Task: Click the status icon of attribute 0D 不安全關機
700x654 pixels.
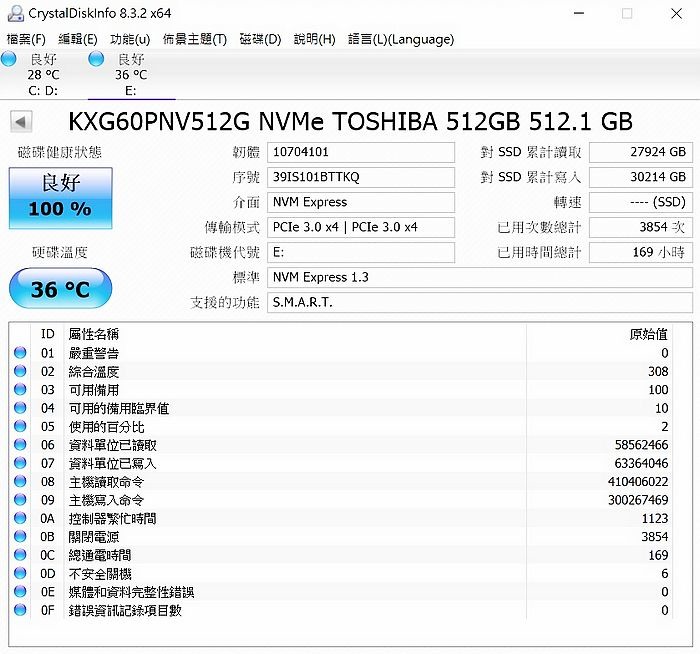Action: click(20, 573)
